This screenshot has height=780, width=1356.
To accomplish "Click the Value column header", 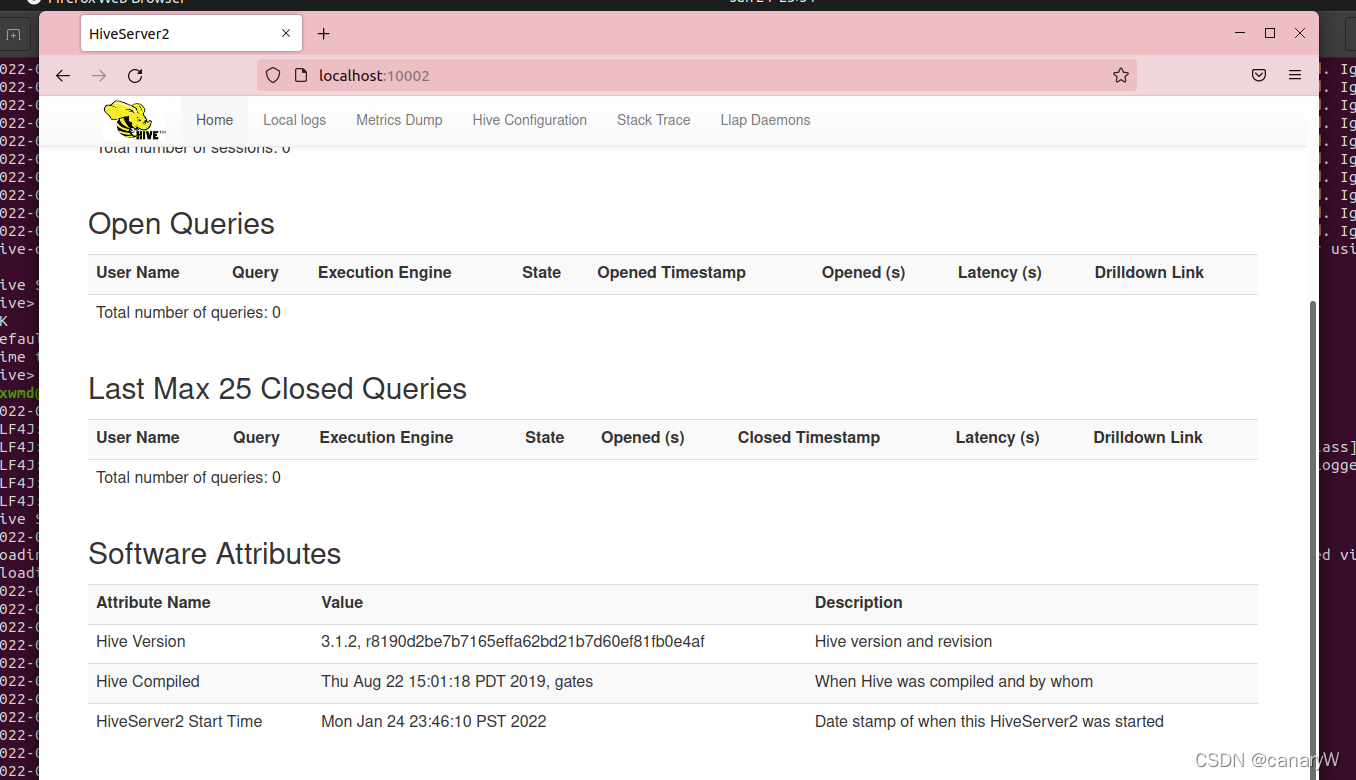I will click(x=342, y=603).
